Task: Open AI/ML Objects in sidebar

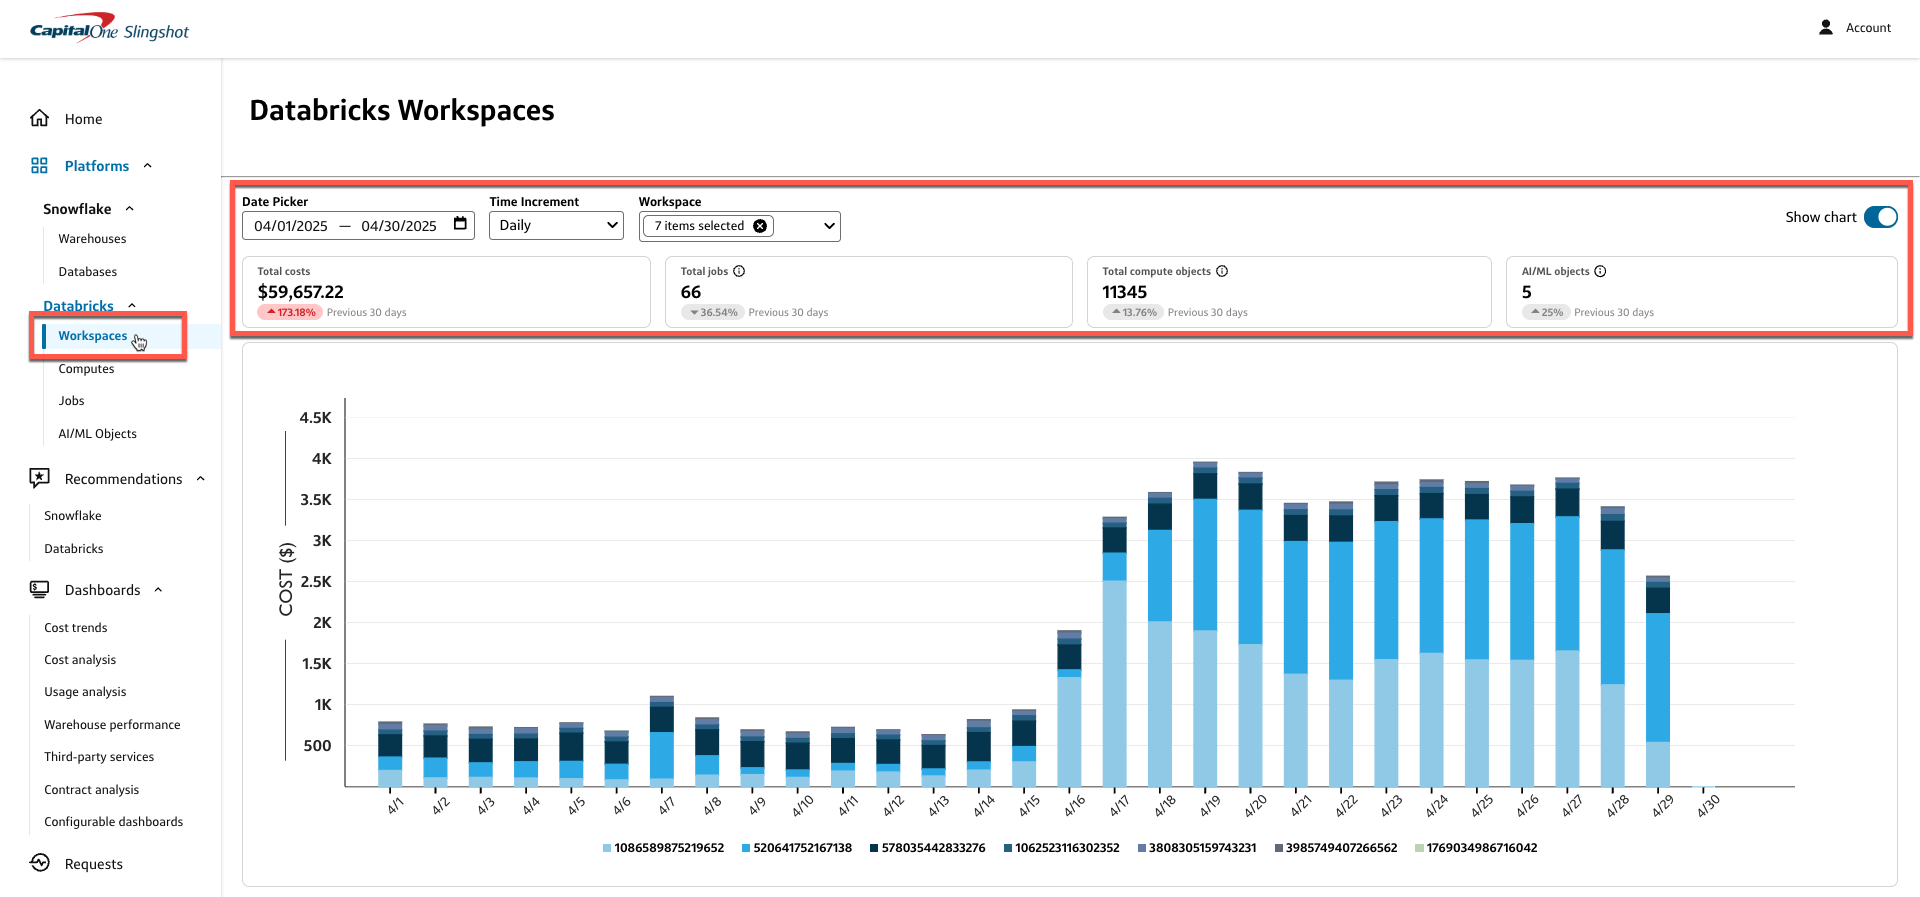Action: click(97, 434)
